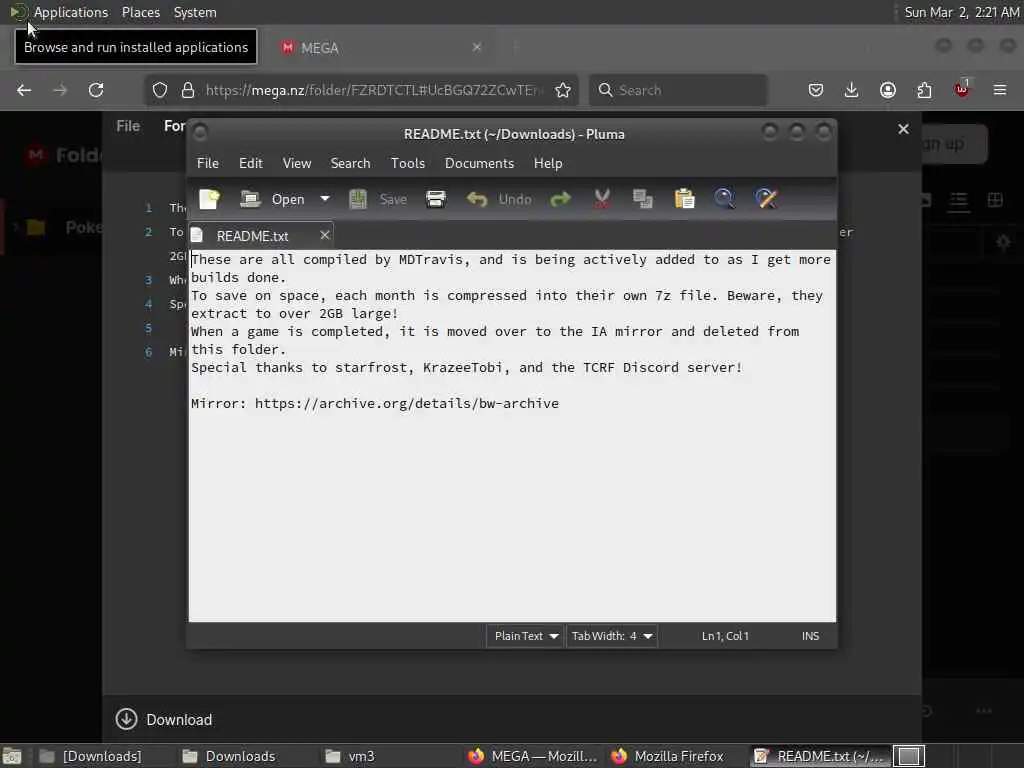Click the Save to Pocket icon
Screen dimensions: 1024x768
click(x=816, y=90)
